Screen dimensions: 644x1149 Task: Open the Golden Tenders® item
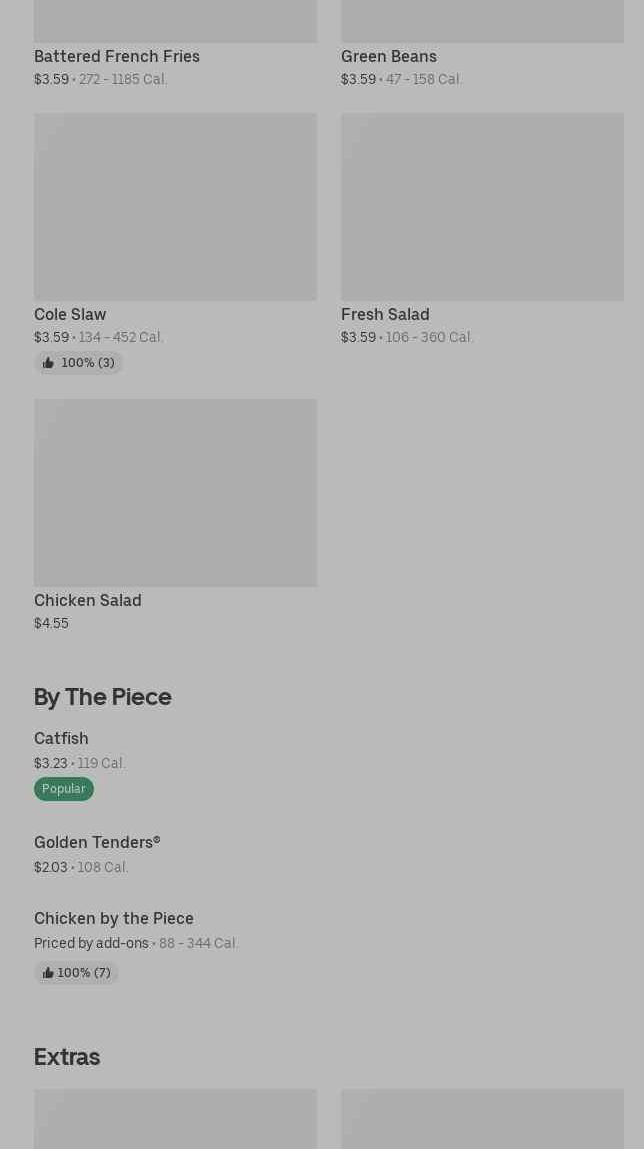point(97,842)
